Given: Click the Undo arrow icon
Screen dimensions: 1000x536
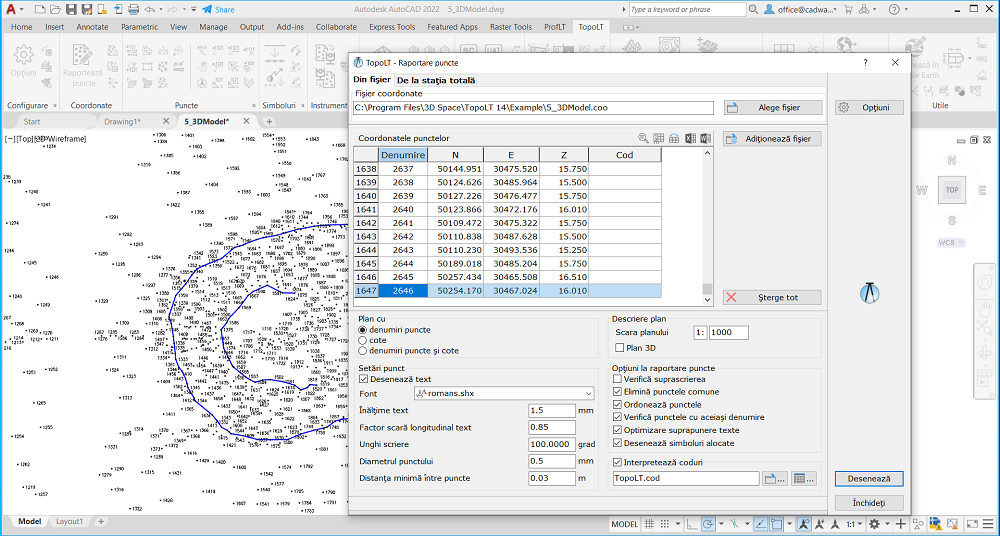Looking at the screenshot, I should [x=150, y=10].
